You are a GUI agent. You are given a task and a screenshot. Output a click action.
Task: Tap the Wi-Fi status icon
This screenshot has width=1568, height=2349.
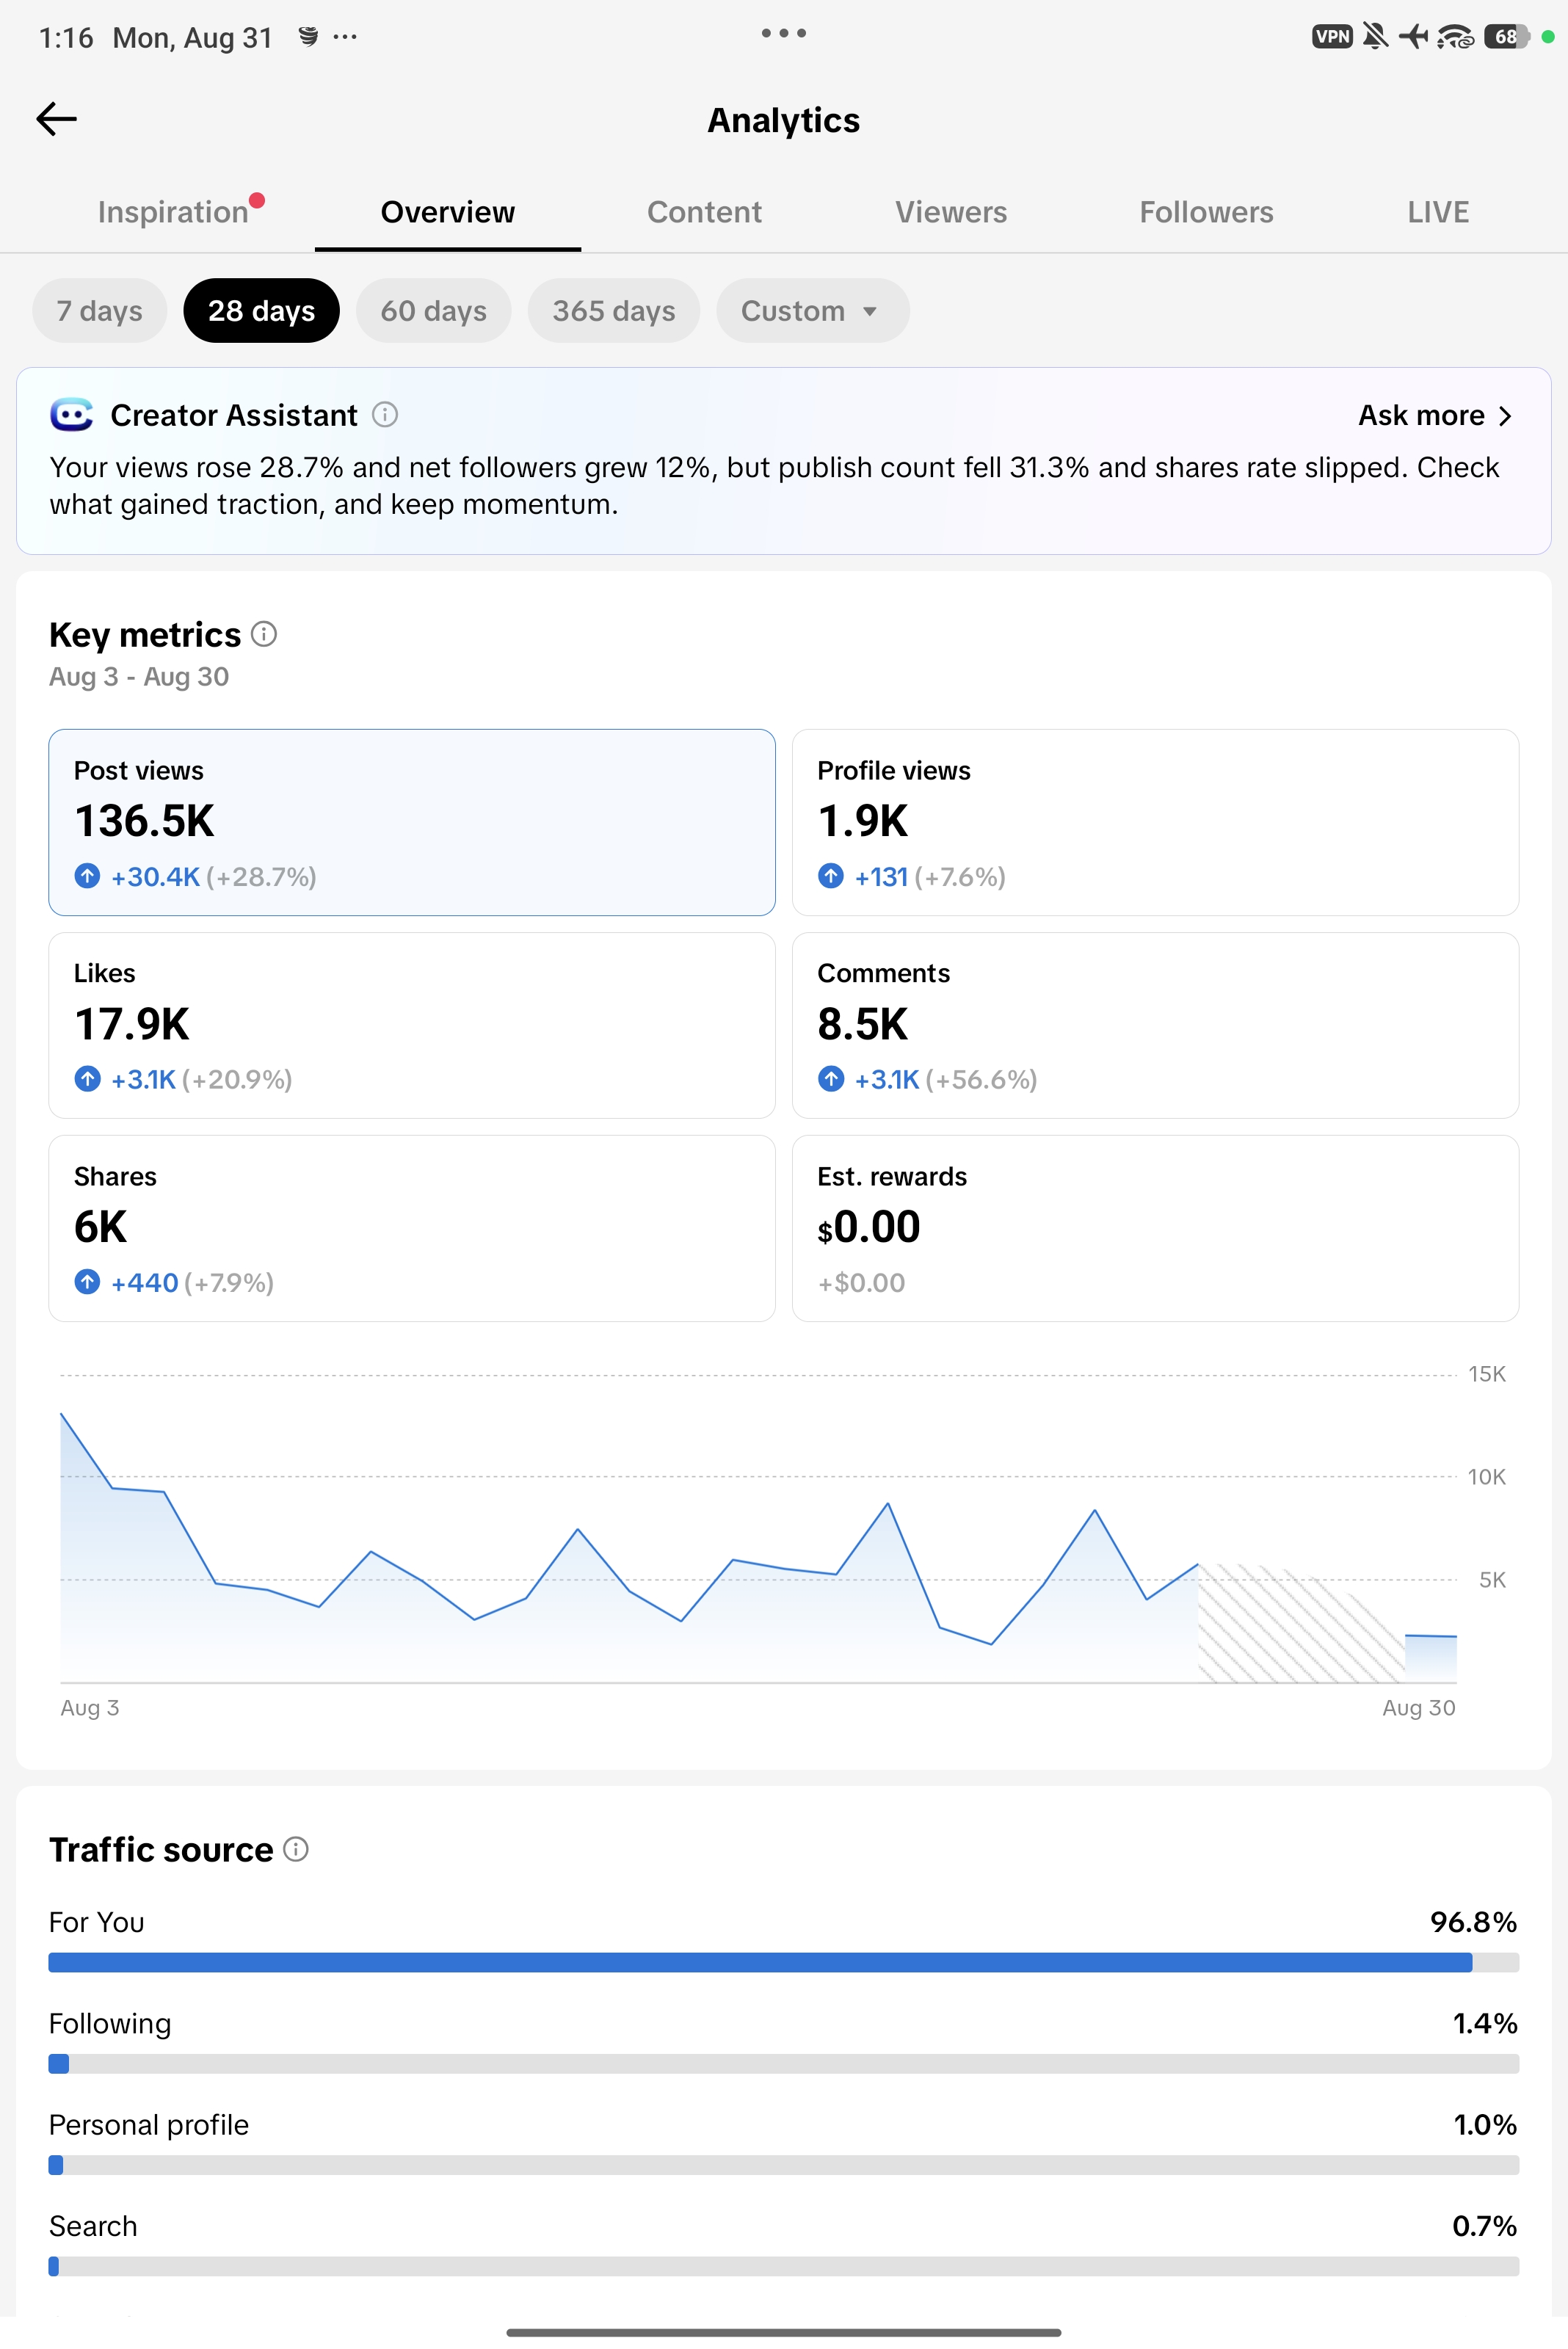pos(1455,37)
